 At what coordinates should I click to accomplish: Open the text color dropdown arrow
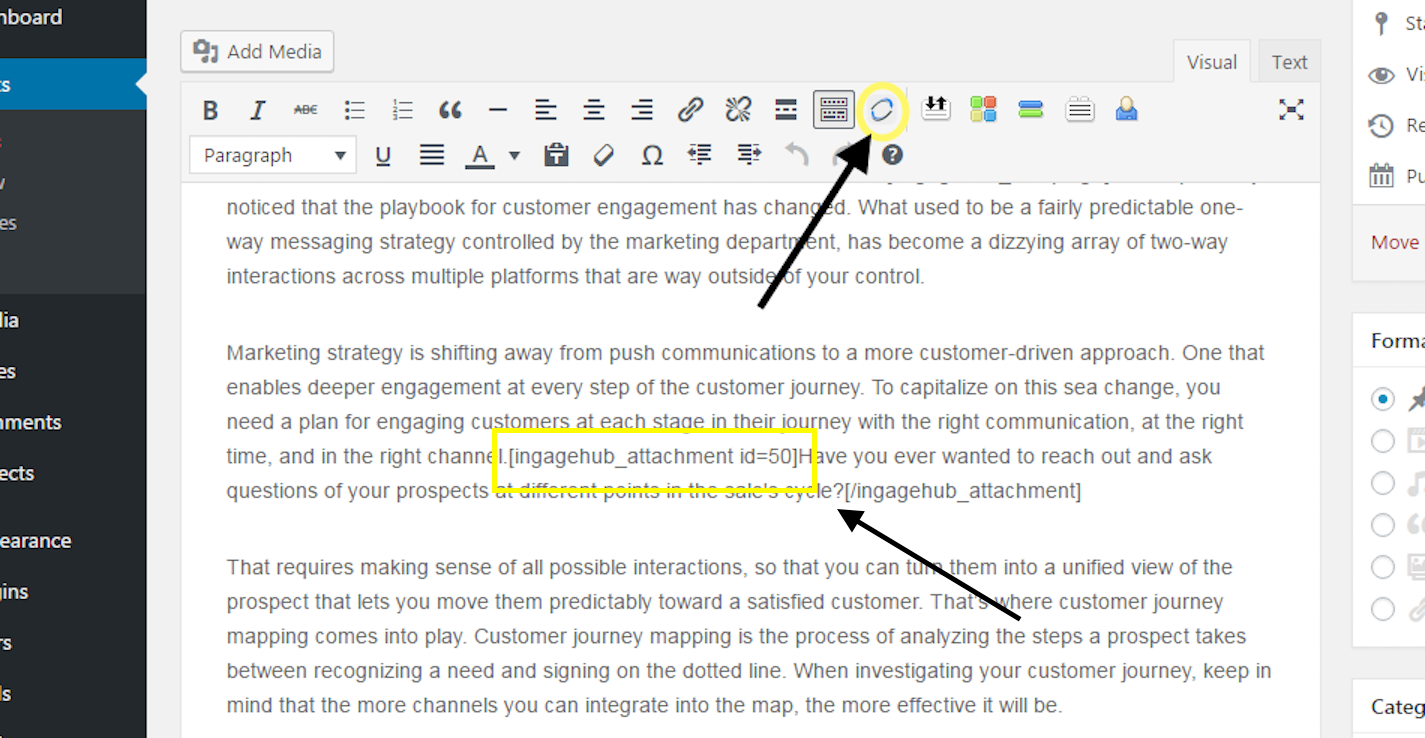(x=514, y=155)
